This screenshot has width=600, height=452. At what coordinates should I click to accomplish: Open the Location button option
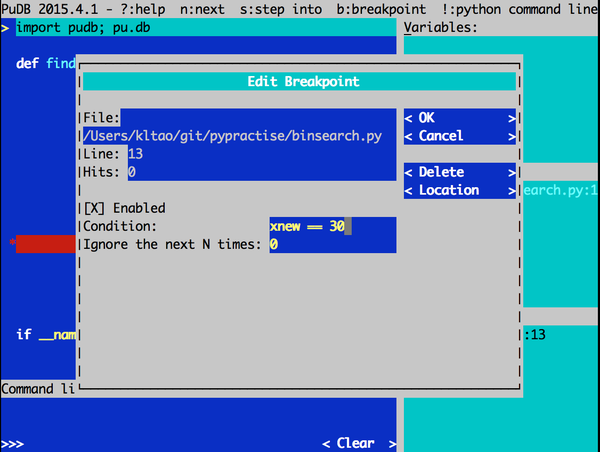pyautogui.click(x=459, y=190)
